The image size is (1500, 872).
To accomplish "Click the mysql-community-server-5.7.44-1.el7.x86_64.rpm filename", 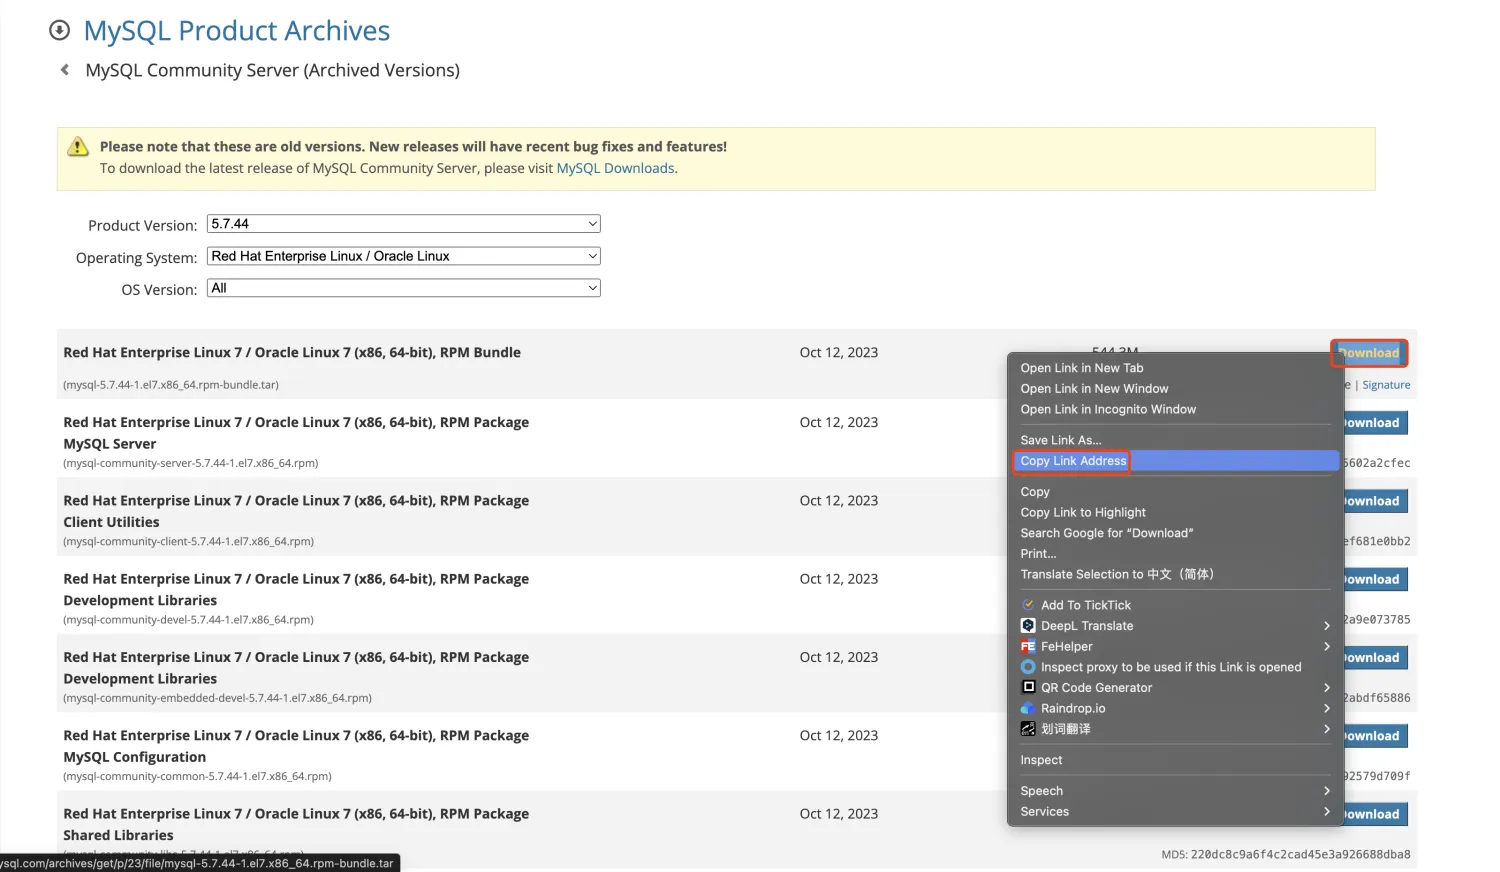I will (191, 463).
